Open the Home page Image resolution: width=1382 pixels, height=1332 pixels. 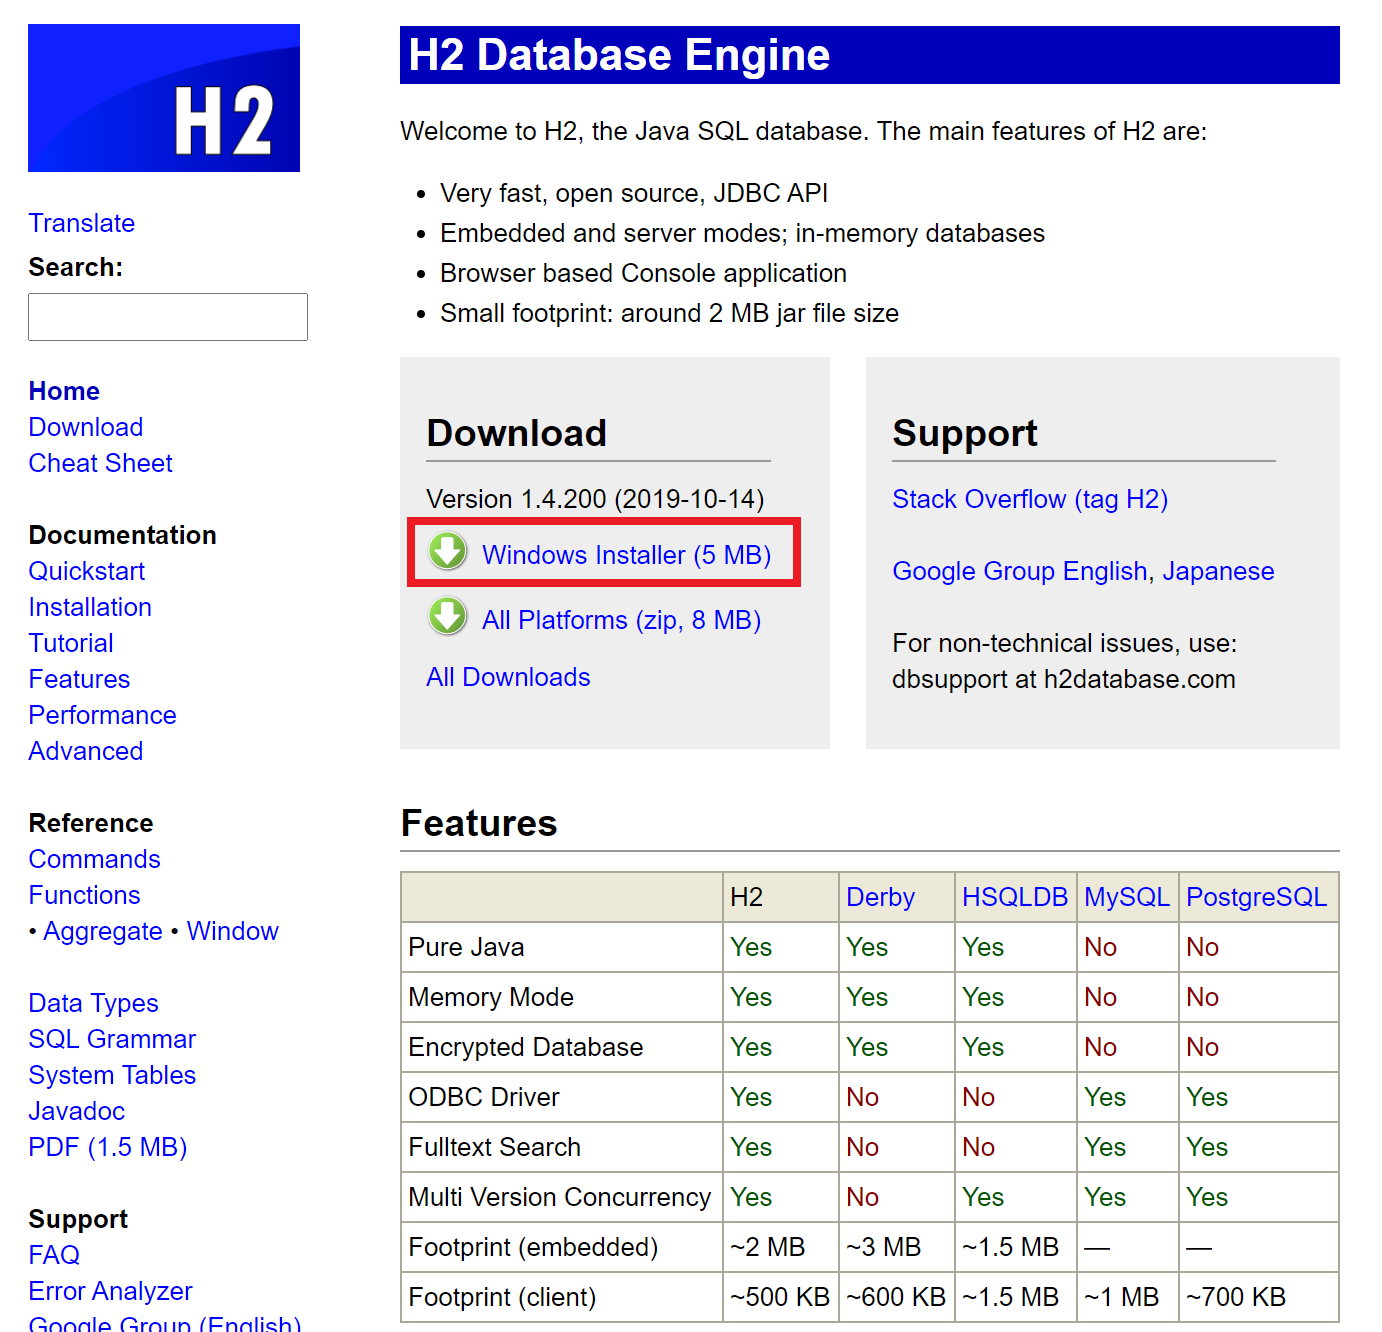[63, 391]
